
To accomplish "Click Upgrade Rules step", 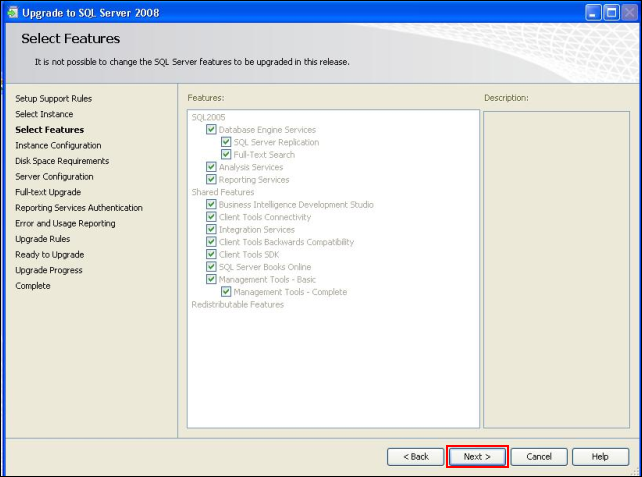I will coord(43,239).
